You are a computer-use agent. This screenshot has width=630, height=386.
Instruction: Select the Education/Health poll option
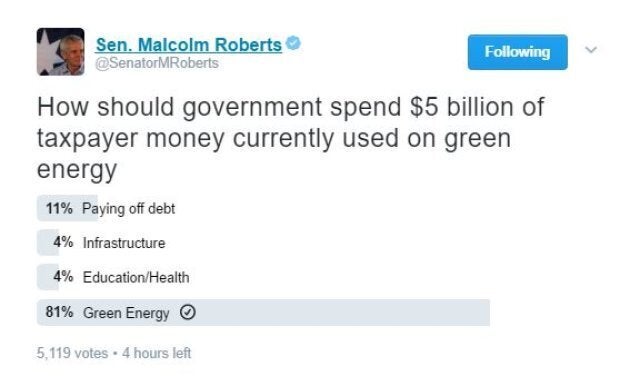[136, 278]
